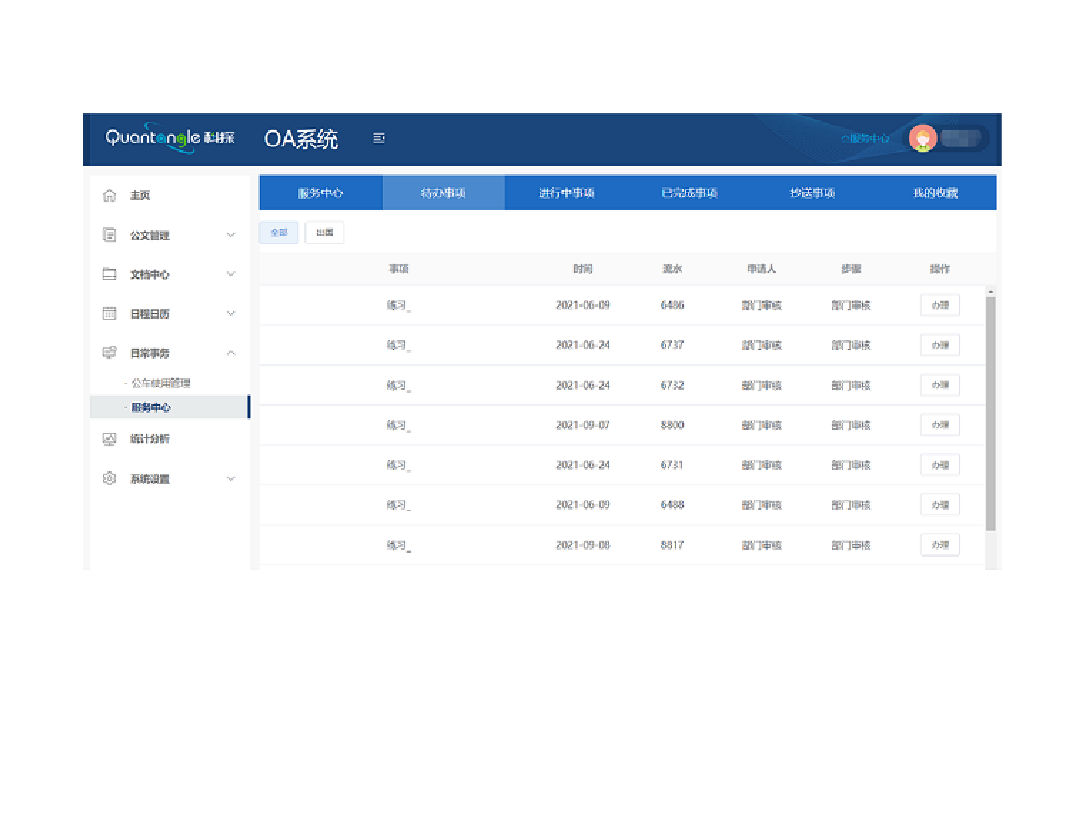
Task: Click 办理 for serial 6486
Action: pyautogui.click(x=940, y=305)
